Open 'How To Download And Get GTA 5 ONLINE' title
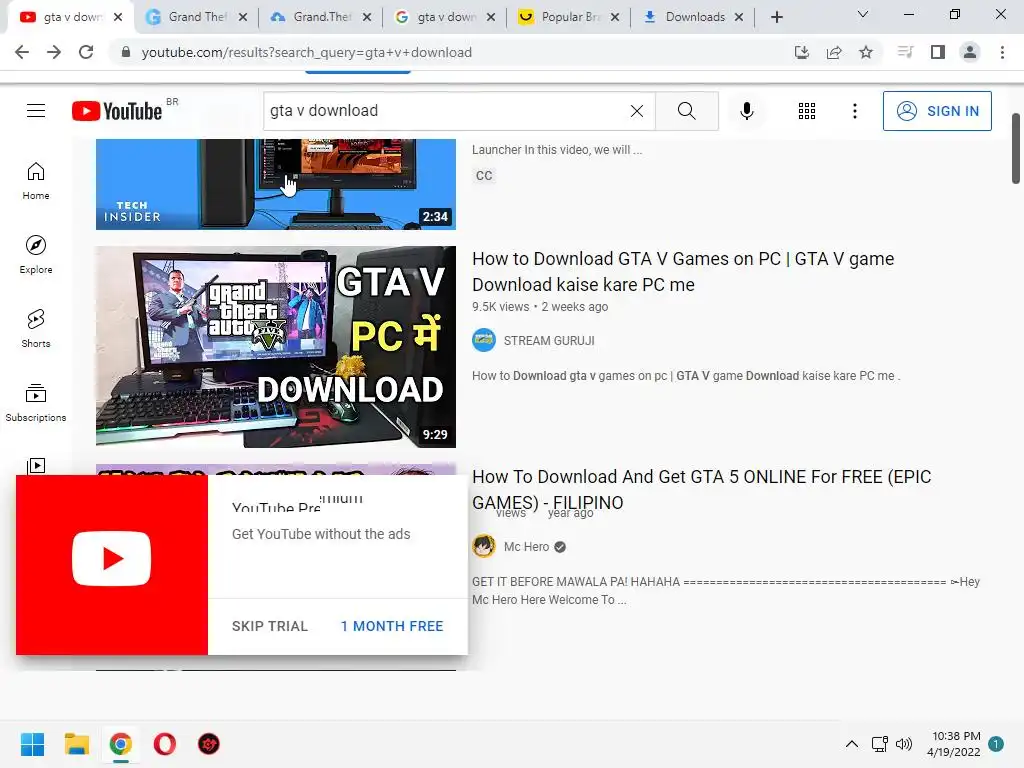The image size is (1024, 768). point(701,489)
